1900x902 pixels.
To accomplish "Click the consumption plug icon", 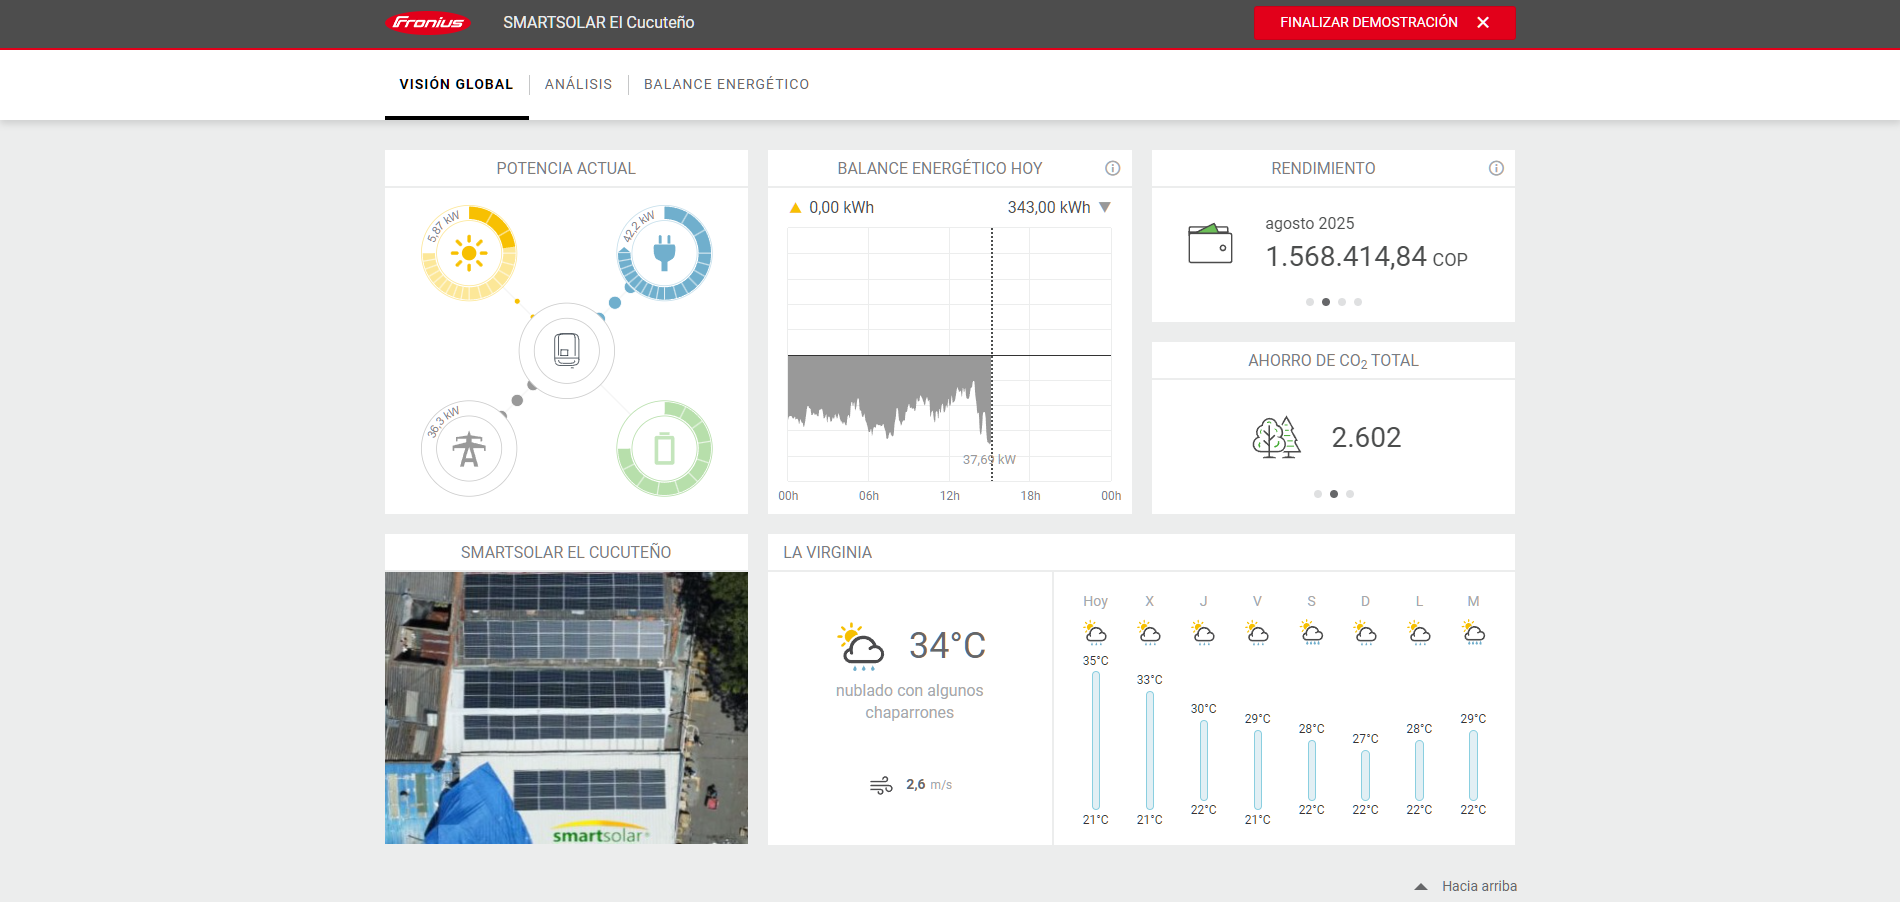I will click(x=664, y=254).
